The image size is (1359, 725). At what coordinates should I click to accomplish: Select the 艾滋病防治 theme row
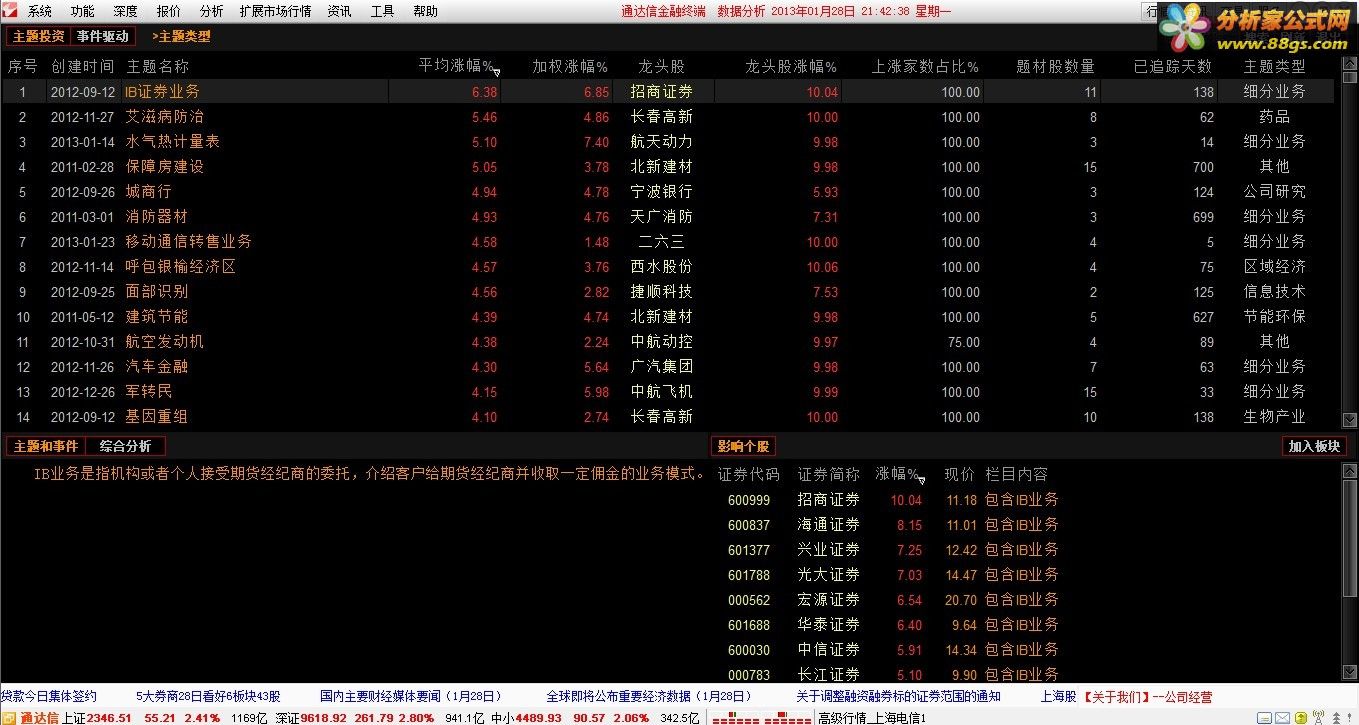tap(668, 117)
